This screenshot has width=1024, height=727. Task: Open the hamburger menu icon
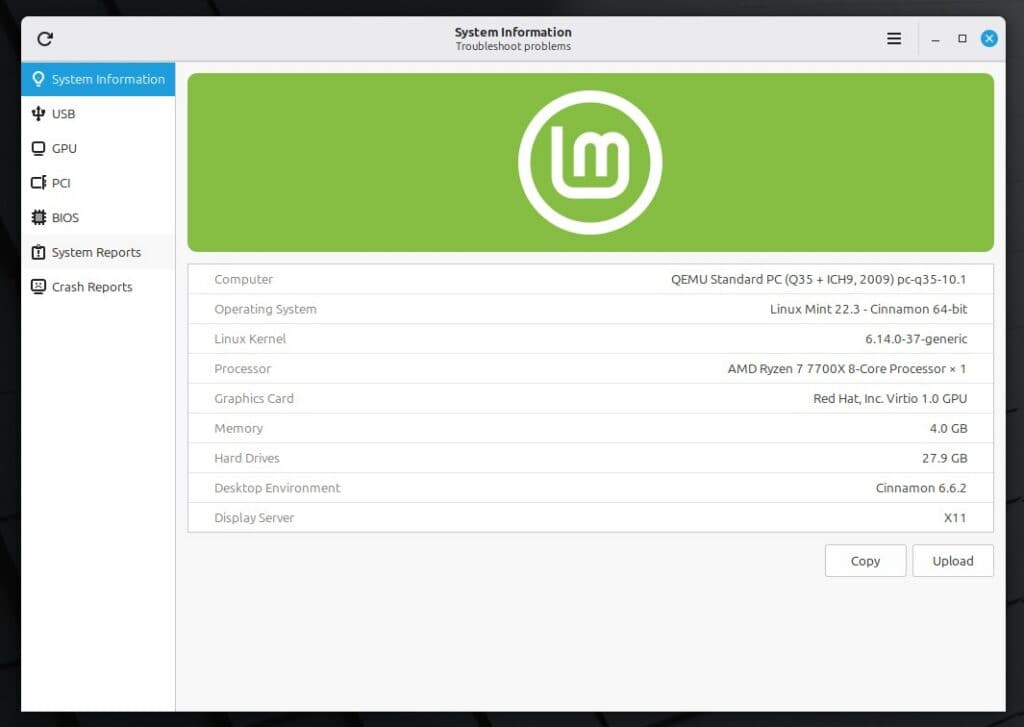pyautogui.click(x=893, y=38)
